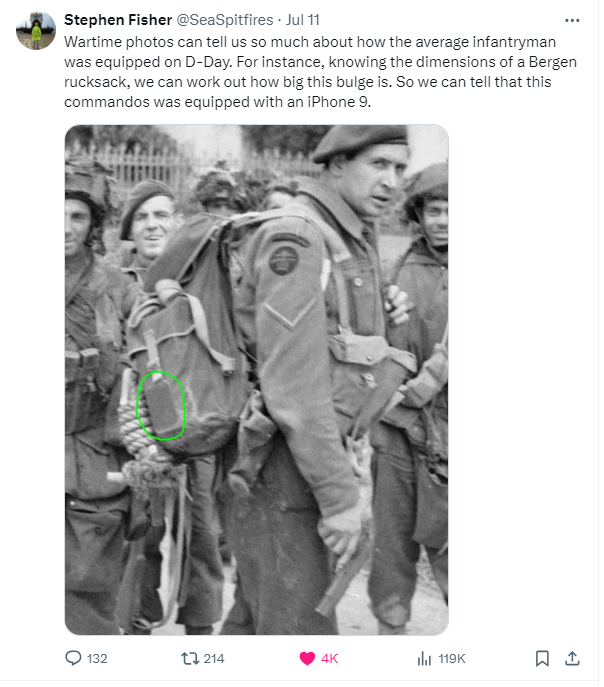Open the wartime commando photo
Screen dimensions: 604x687
pos(257,379)
